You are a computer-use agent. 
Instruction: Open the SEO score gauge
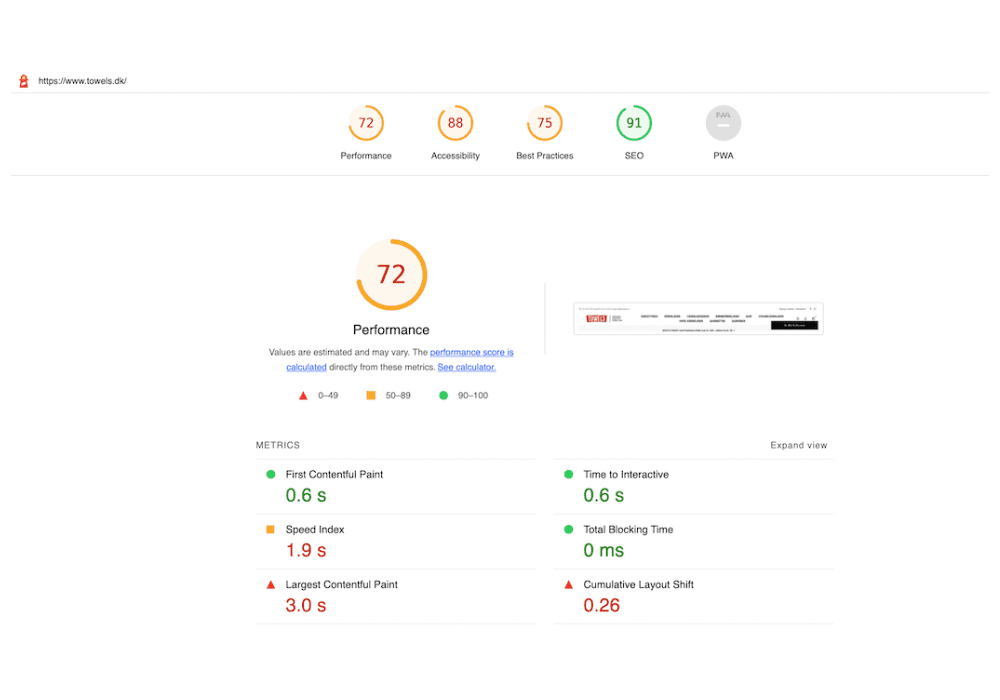tap(634, 123)
